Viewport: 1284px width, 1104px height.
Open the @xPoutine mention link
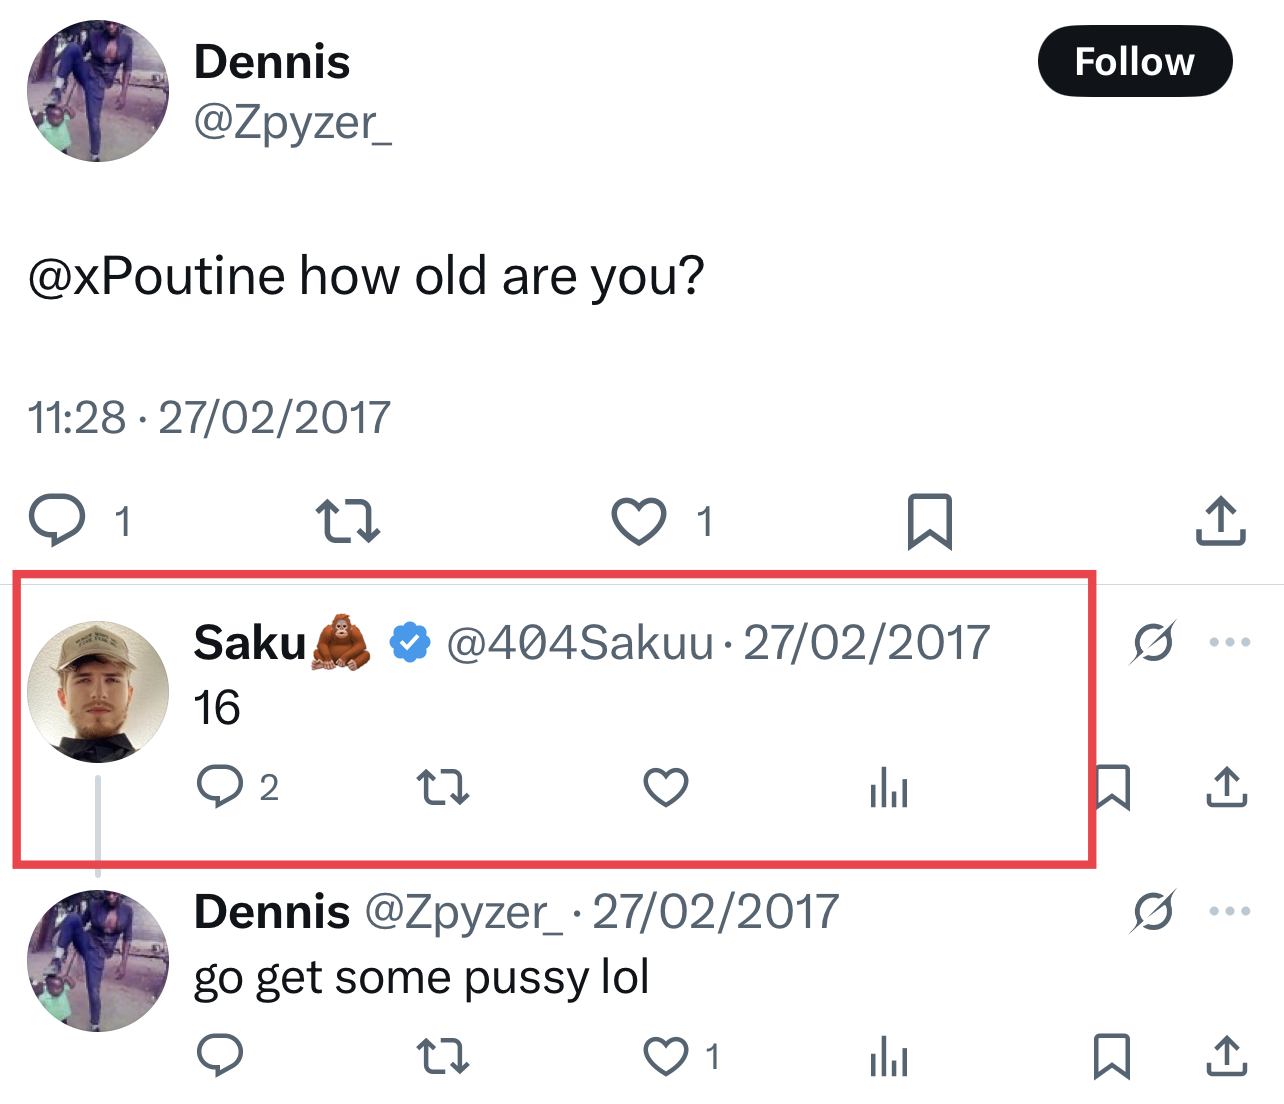coord(157,276)
